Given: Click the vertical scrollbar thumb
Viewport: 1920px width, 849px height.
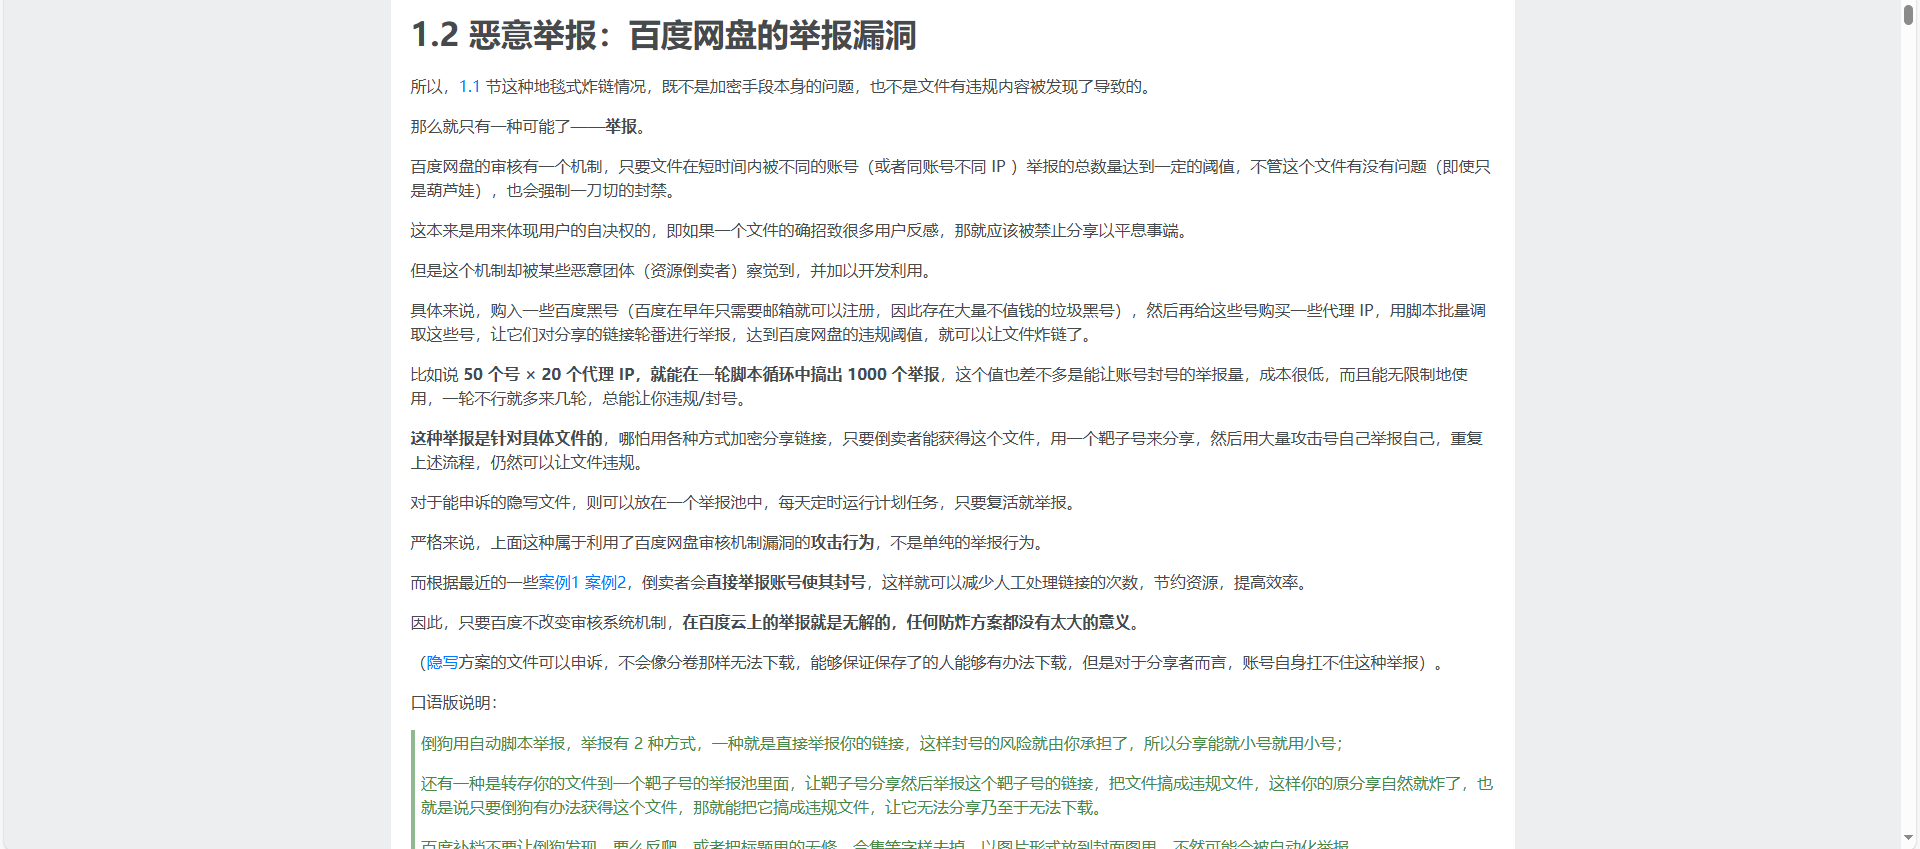Looking at the screenshot, I should click(x=1909, y=16).
